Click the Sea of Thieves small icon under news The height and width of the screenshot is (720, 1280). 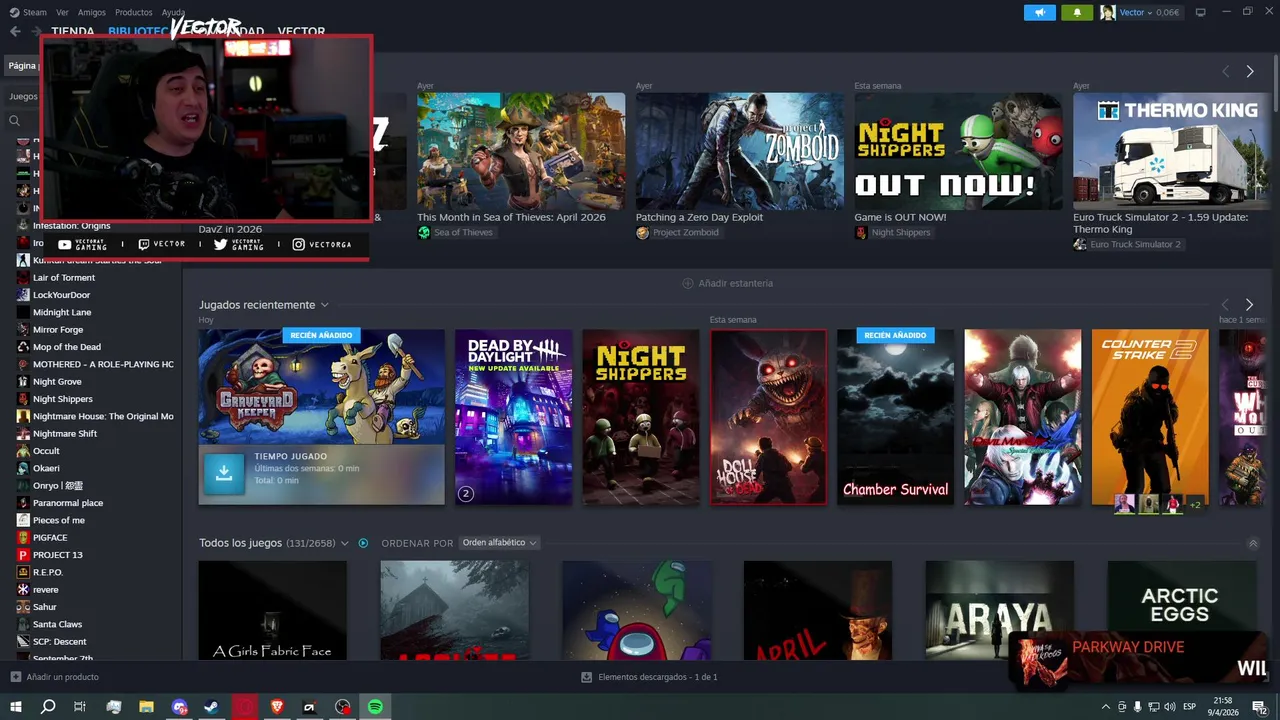pyautogui.click(x=424, y=232)
